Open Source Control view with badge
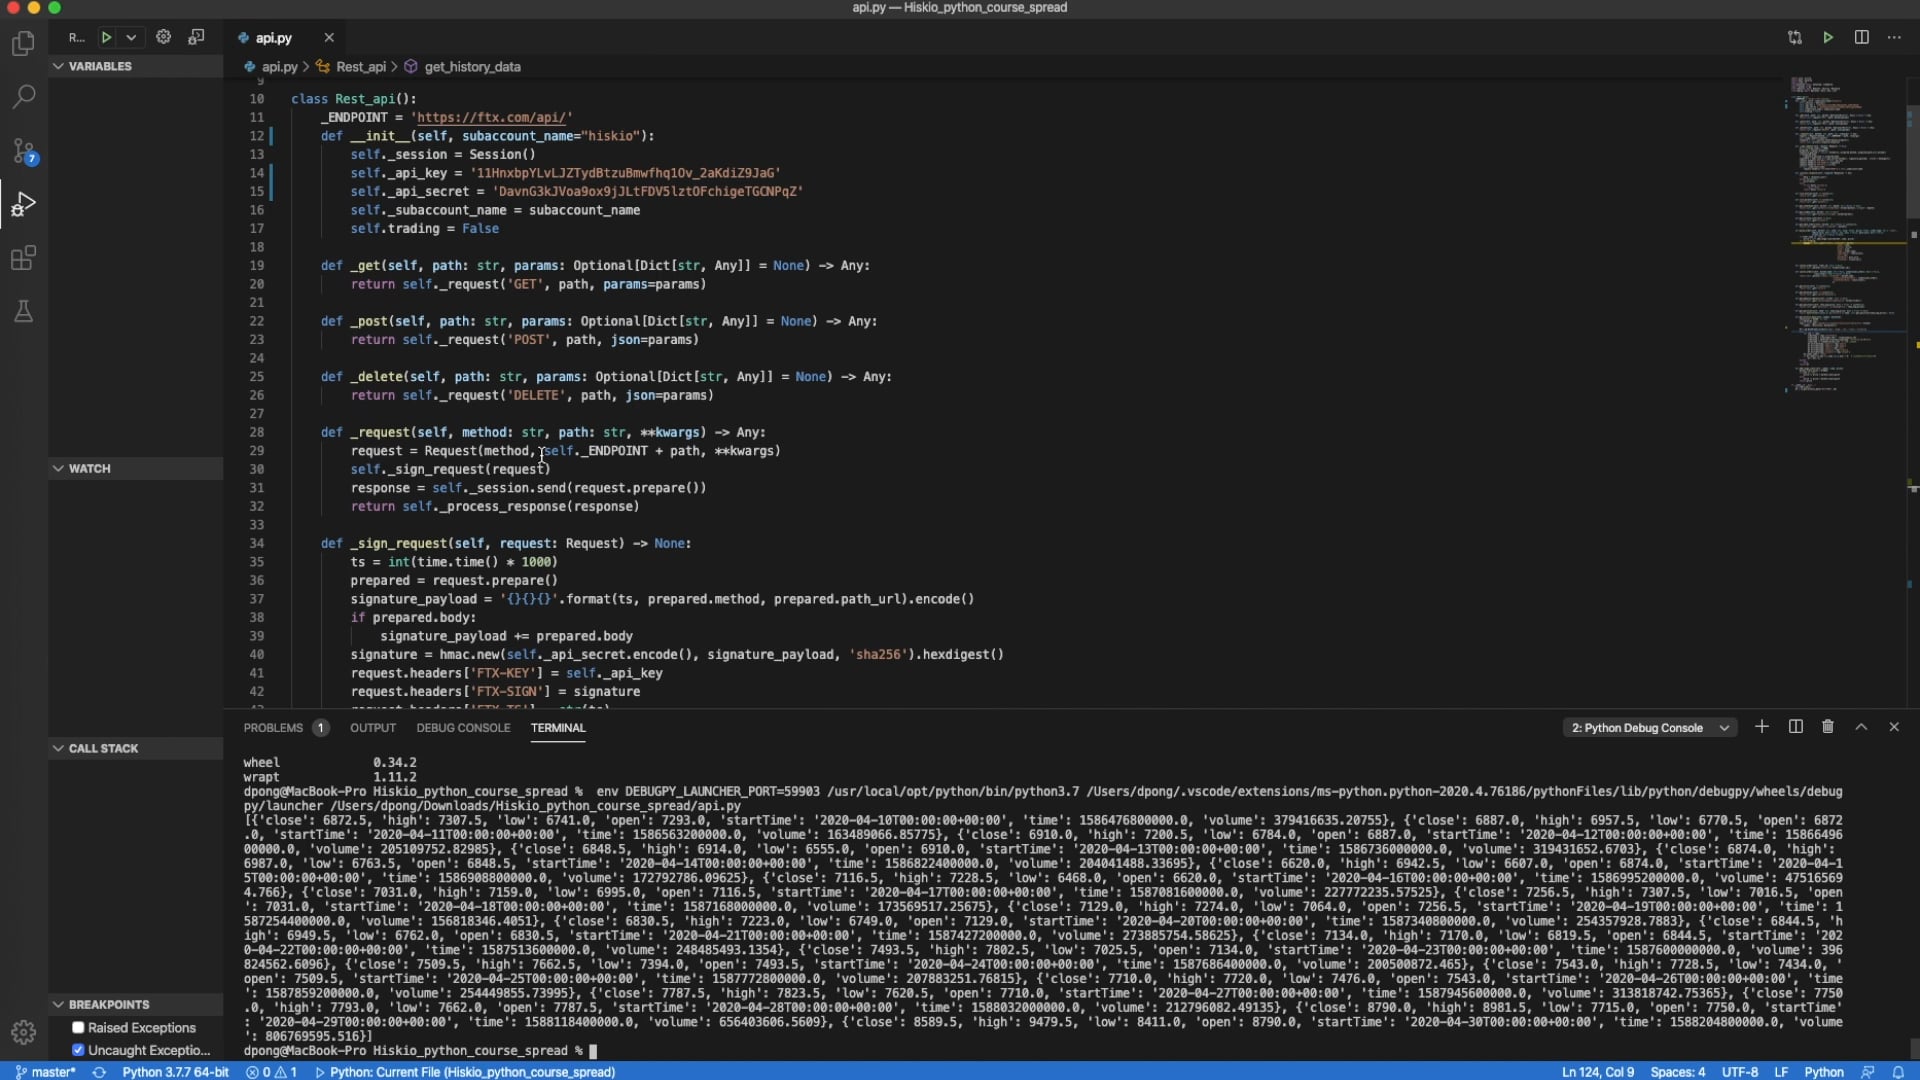The height and width of the screenshot is (1080, 1920). (23, 151)
